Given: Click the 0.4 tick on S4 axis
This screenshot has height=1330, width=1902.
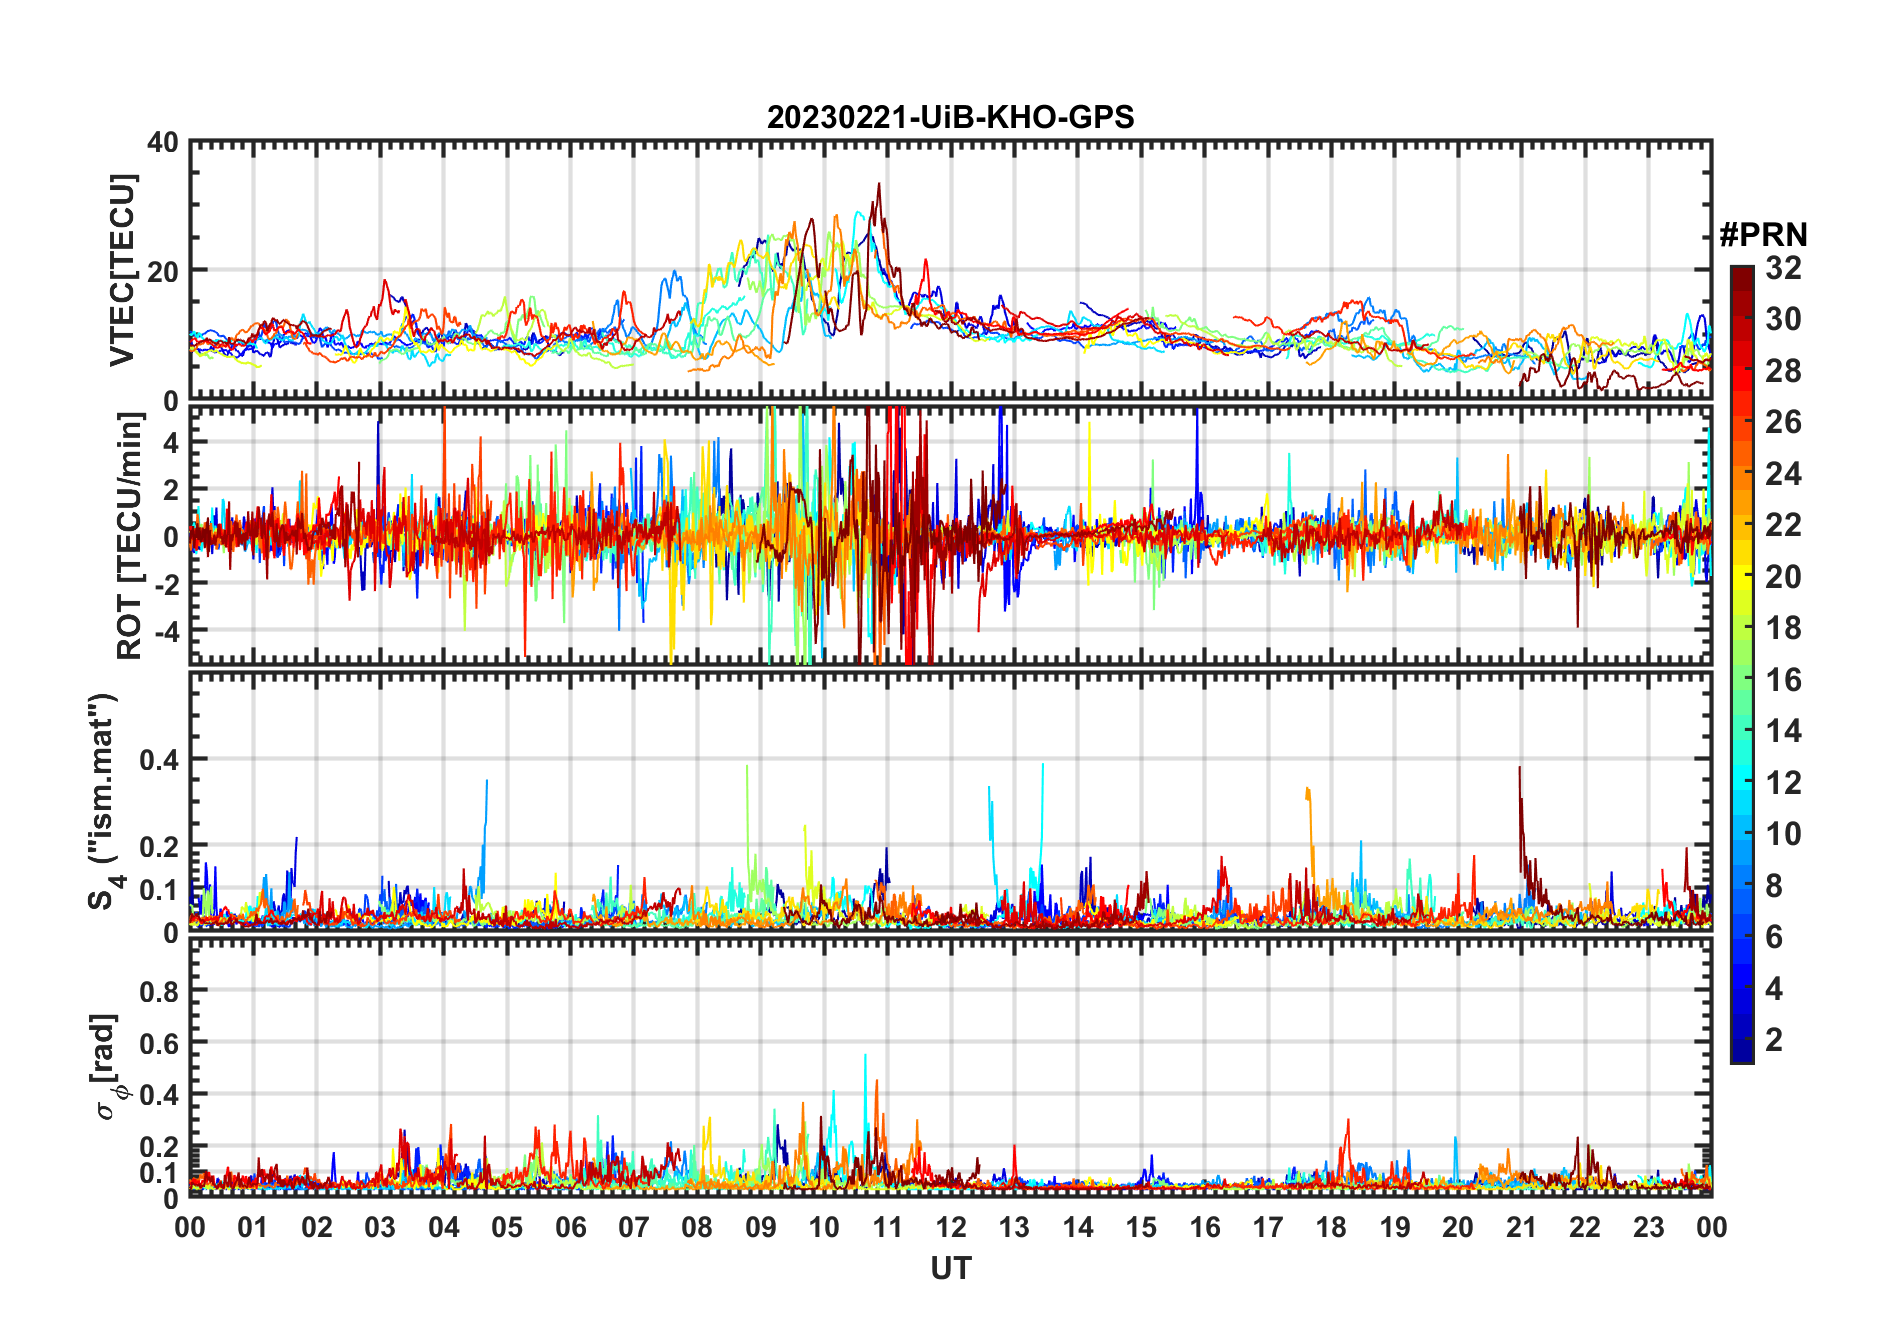Looking at the screenshot, I should point(160,760).
